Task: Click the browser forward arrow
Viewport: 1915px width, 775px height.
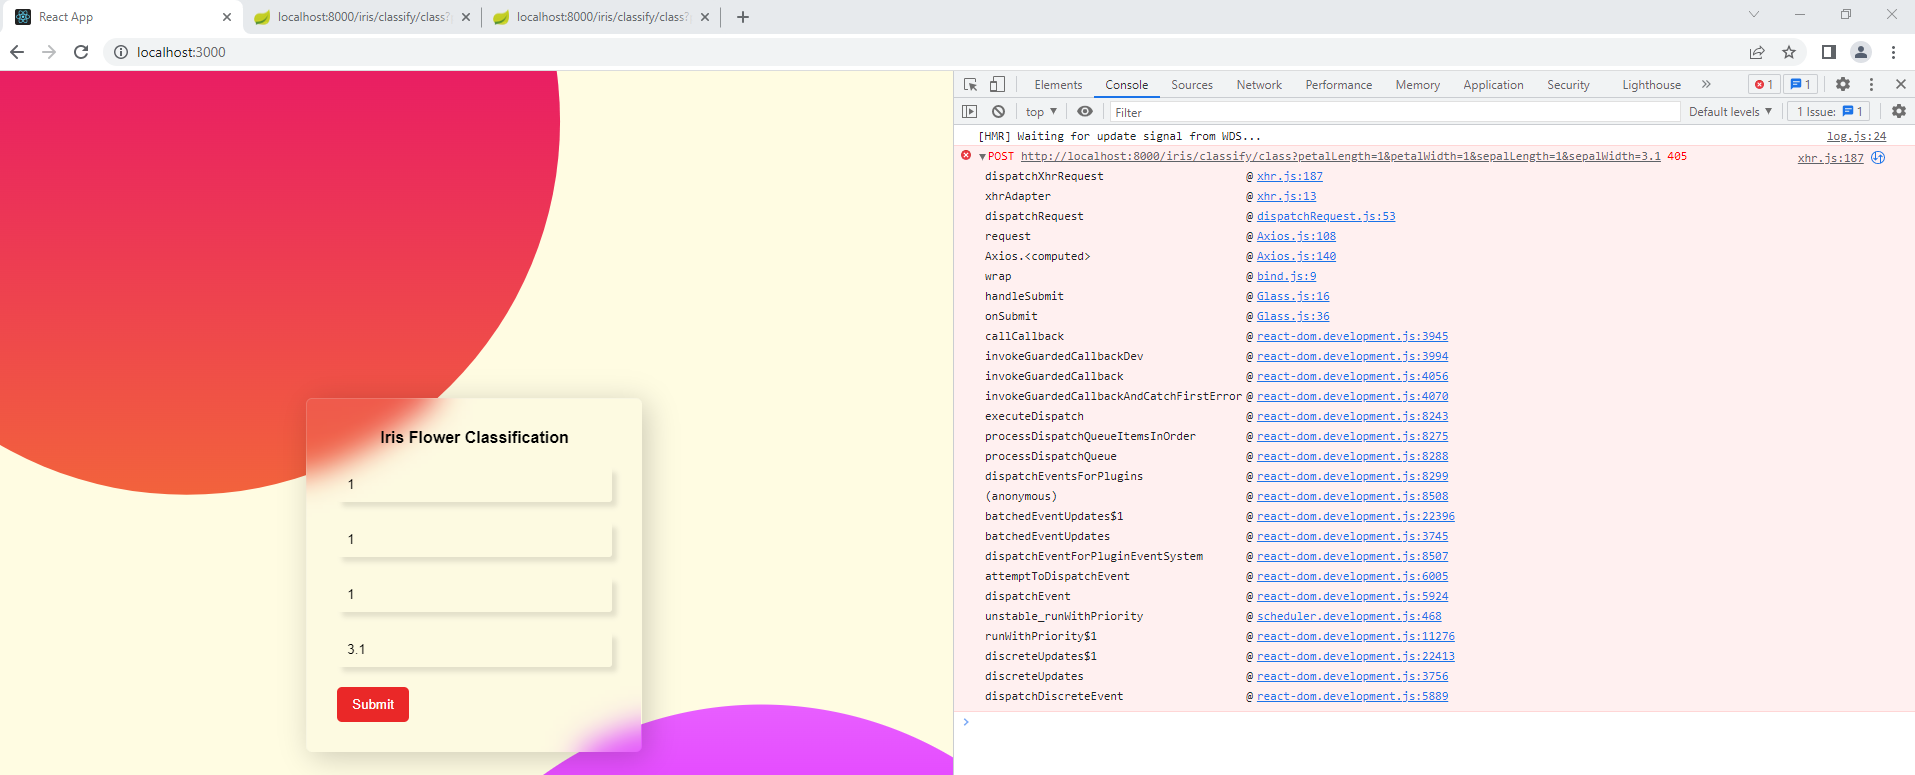Action: (x=49, y=52)
